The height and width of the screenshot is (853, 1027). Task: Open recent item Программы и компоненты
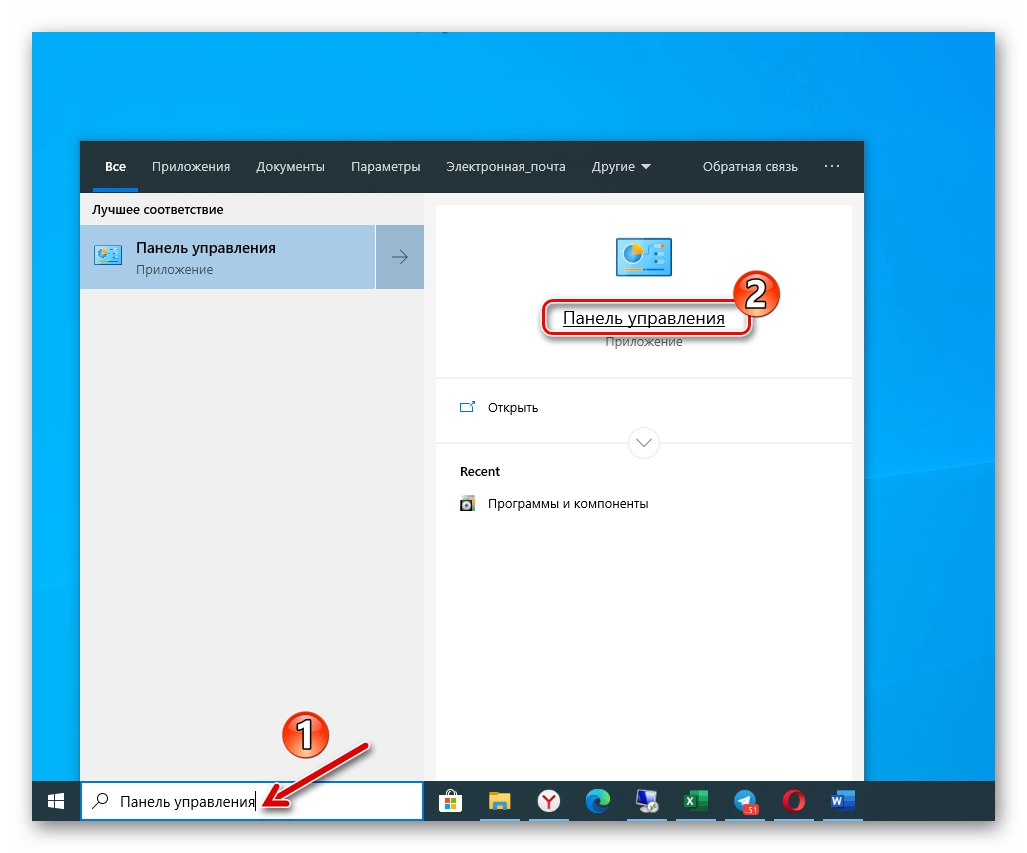(568, 504)
